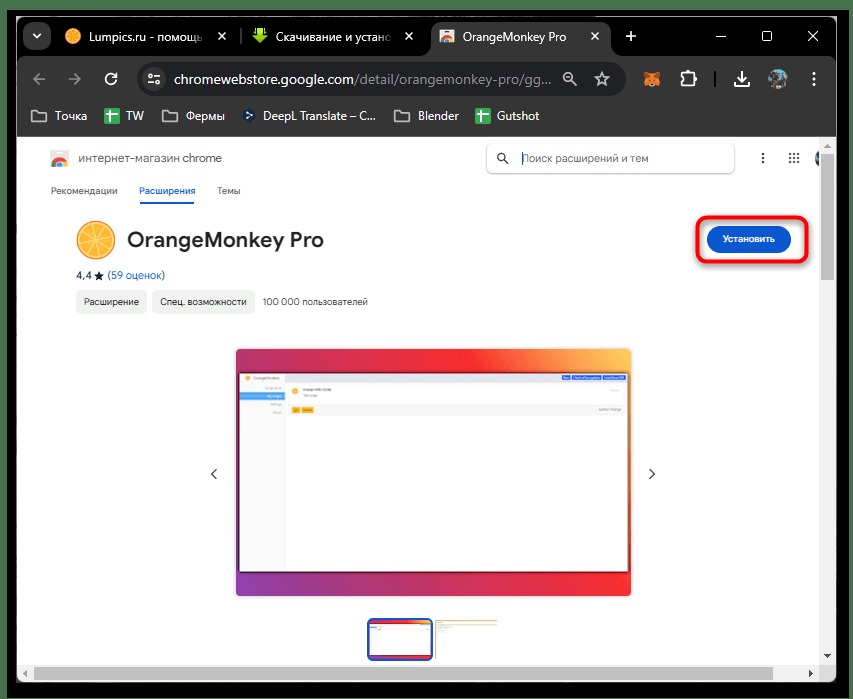This screenshot has height=699, width=853.
Task: Click the OrangeMonkey Pro heading
Action: tap(225, 240)
